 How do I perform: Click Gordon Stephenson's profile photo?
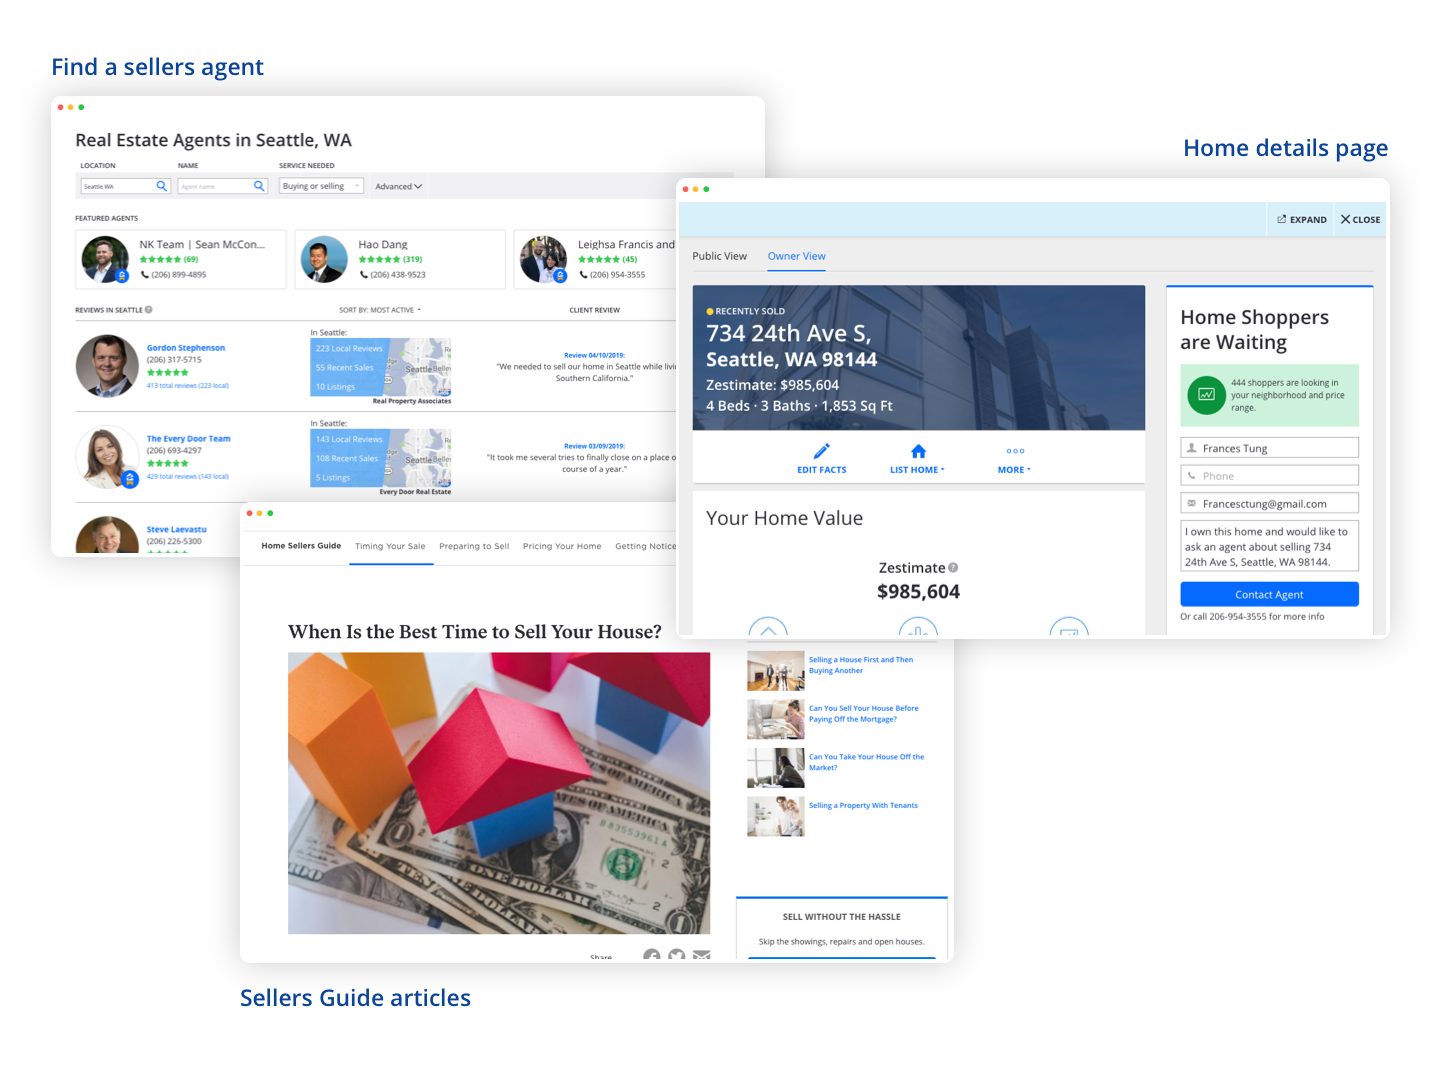[x=107, y=366]
